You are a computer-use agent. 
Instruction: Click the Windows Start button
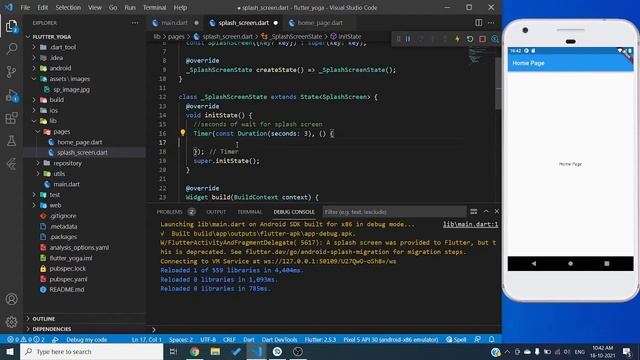[9, 351]
